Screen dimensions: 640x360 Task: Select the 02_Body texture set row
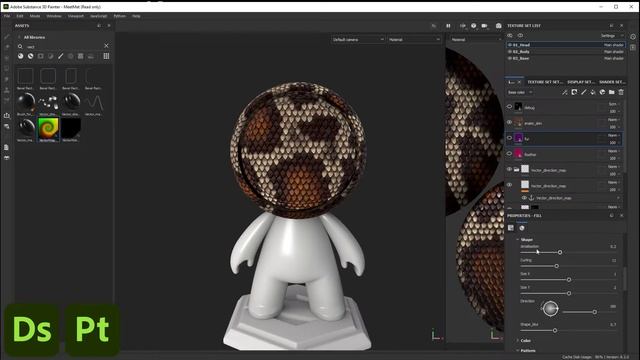pos(566,52)
